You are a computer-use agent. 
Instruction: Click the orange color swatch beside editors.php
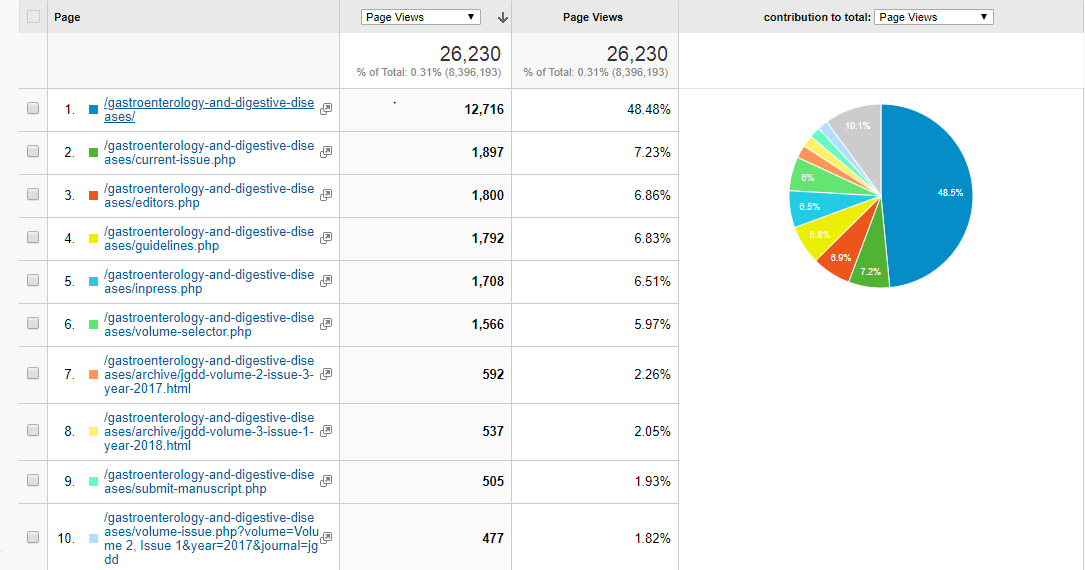[x=93, y=195]
